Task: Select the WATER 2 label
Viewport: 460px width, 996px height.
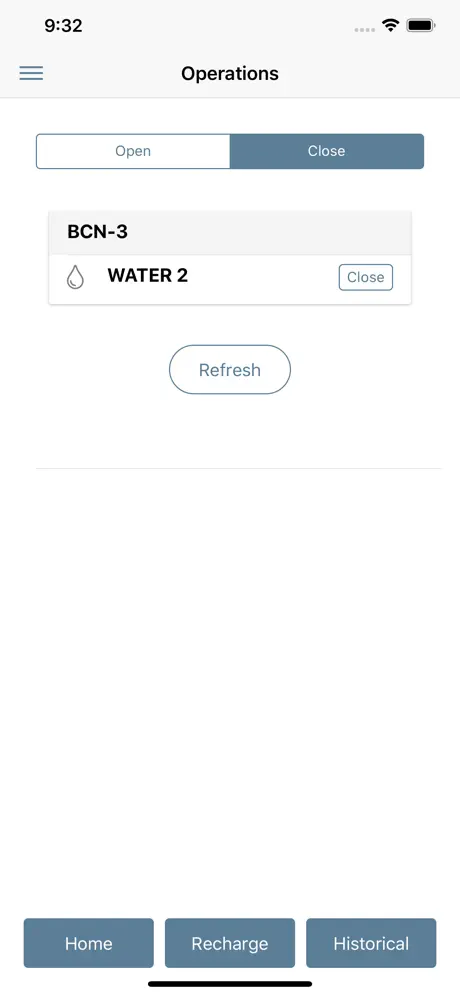Action: tap(147, 276)
